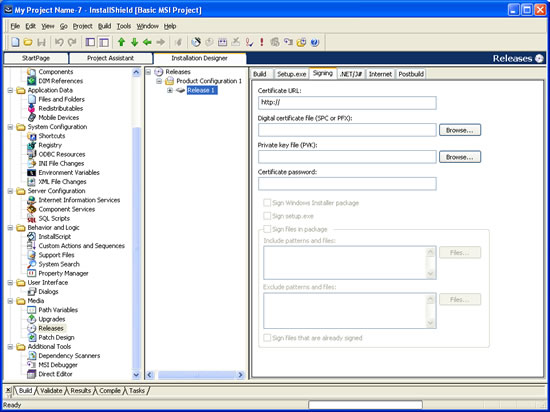This screenshot has height=412, width=550.
Task: Toggle Sign Windows Installer package checkbox
Action: pos(267,203)
